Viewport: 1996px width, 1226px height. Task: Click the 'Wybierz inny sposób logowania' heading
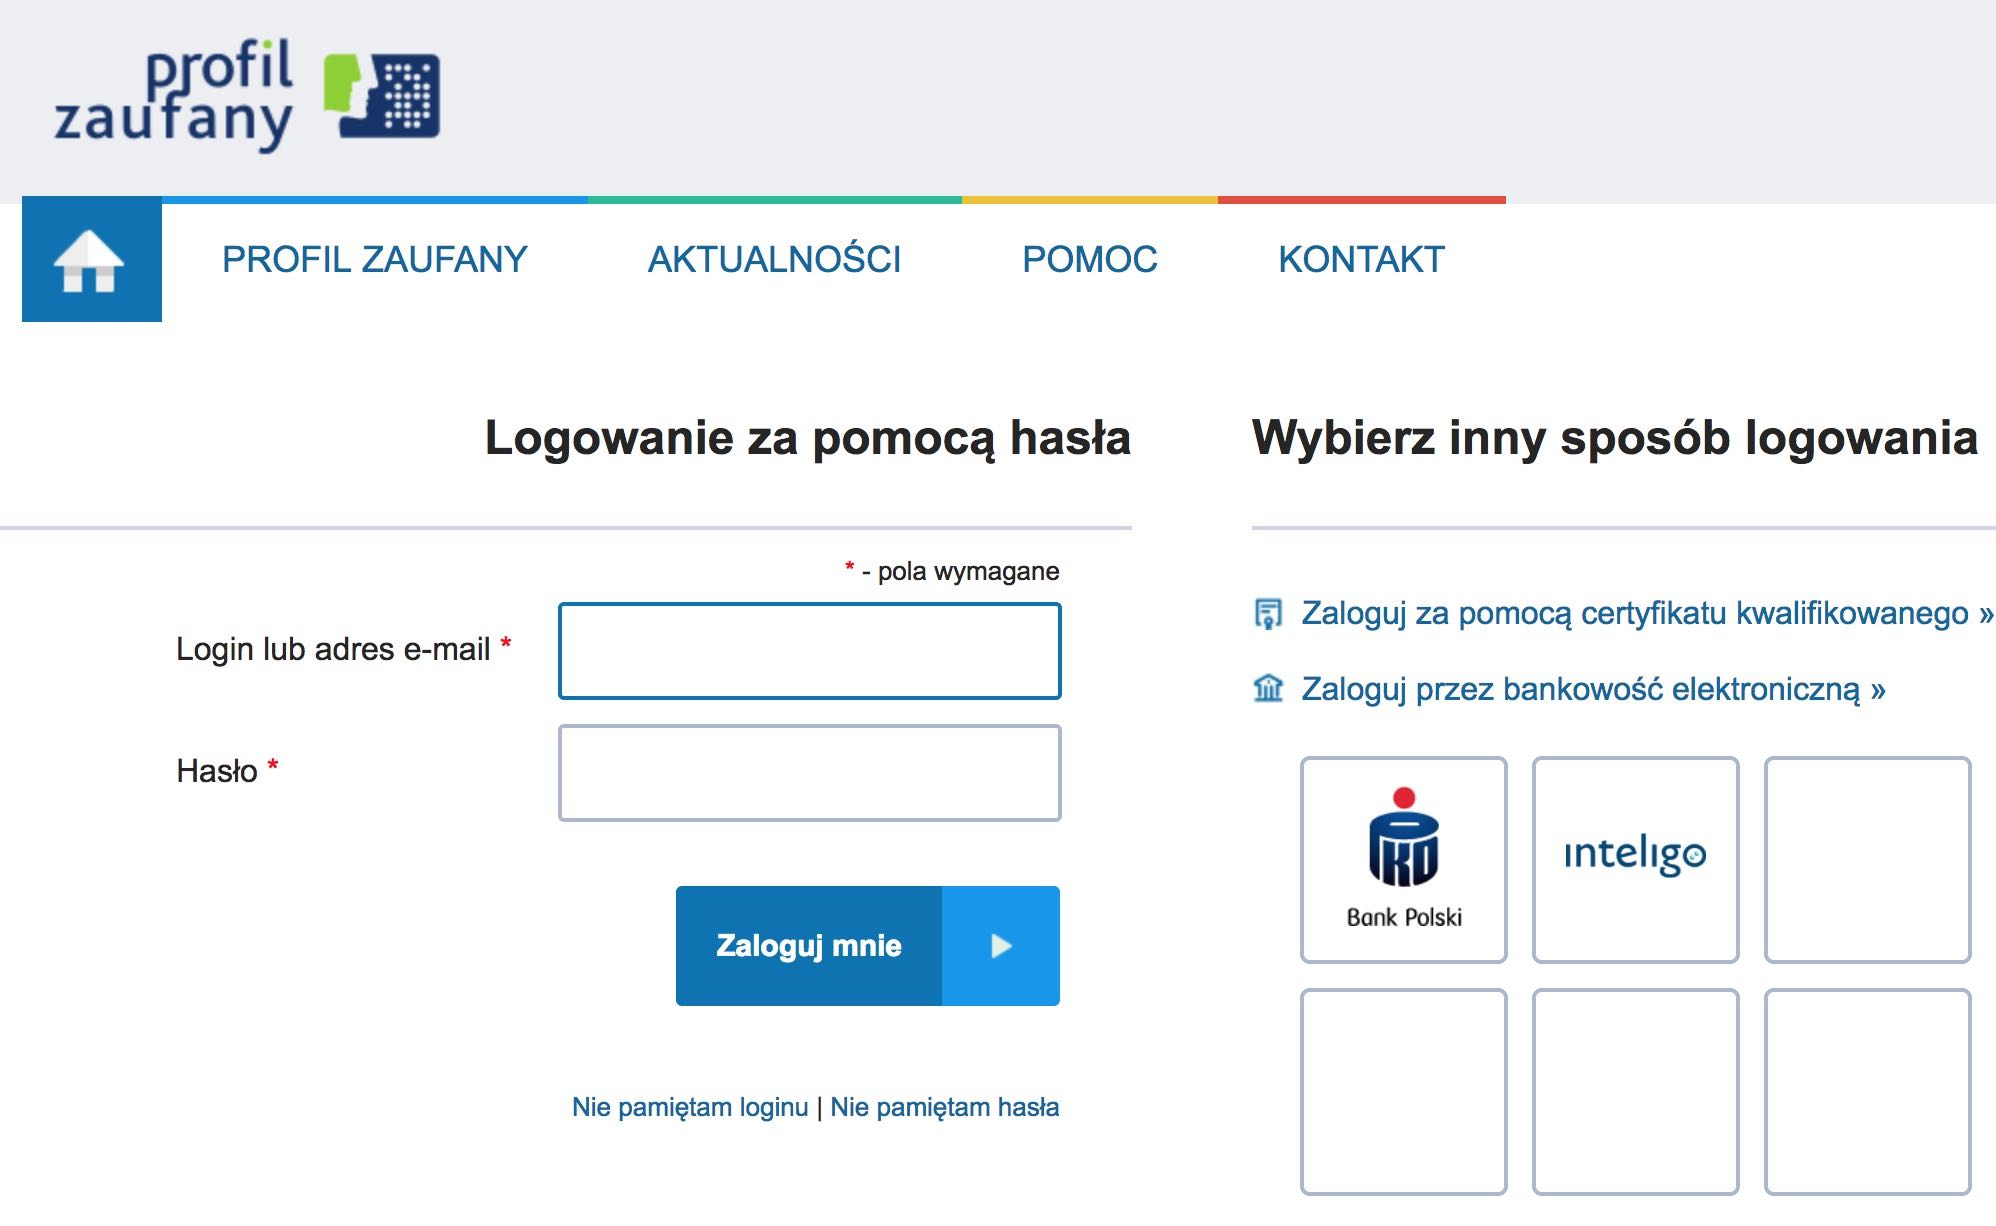tap(1615, 439)
